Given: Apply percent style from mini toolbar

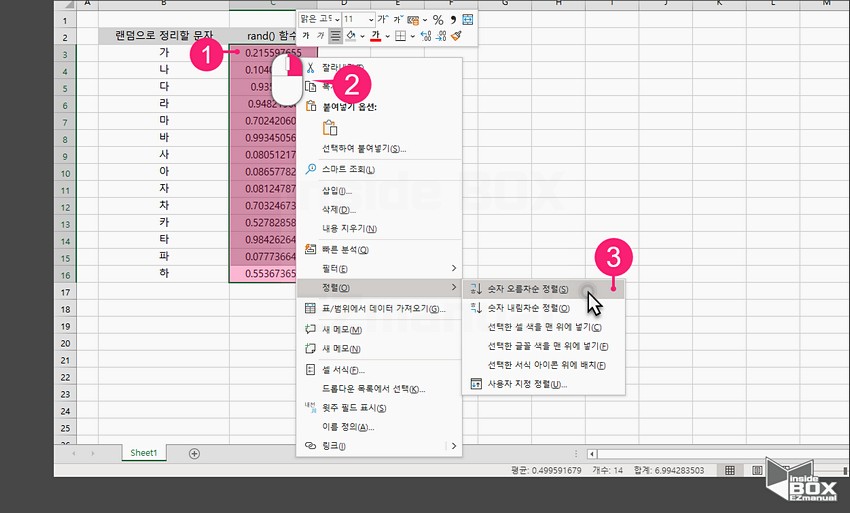Looking at the screenshot, I should point(438,20).
